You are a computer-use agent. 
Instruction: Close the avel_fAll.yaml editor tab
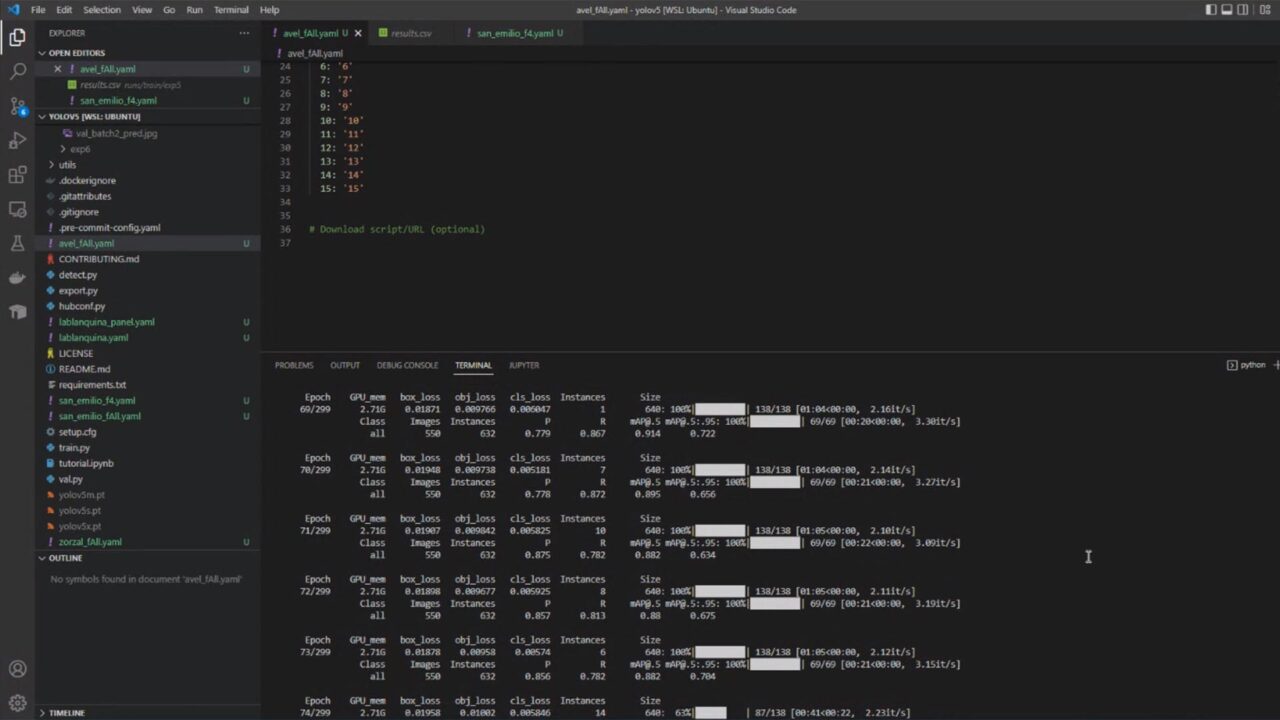358,33
